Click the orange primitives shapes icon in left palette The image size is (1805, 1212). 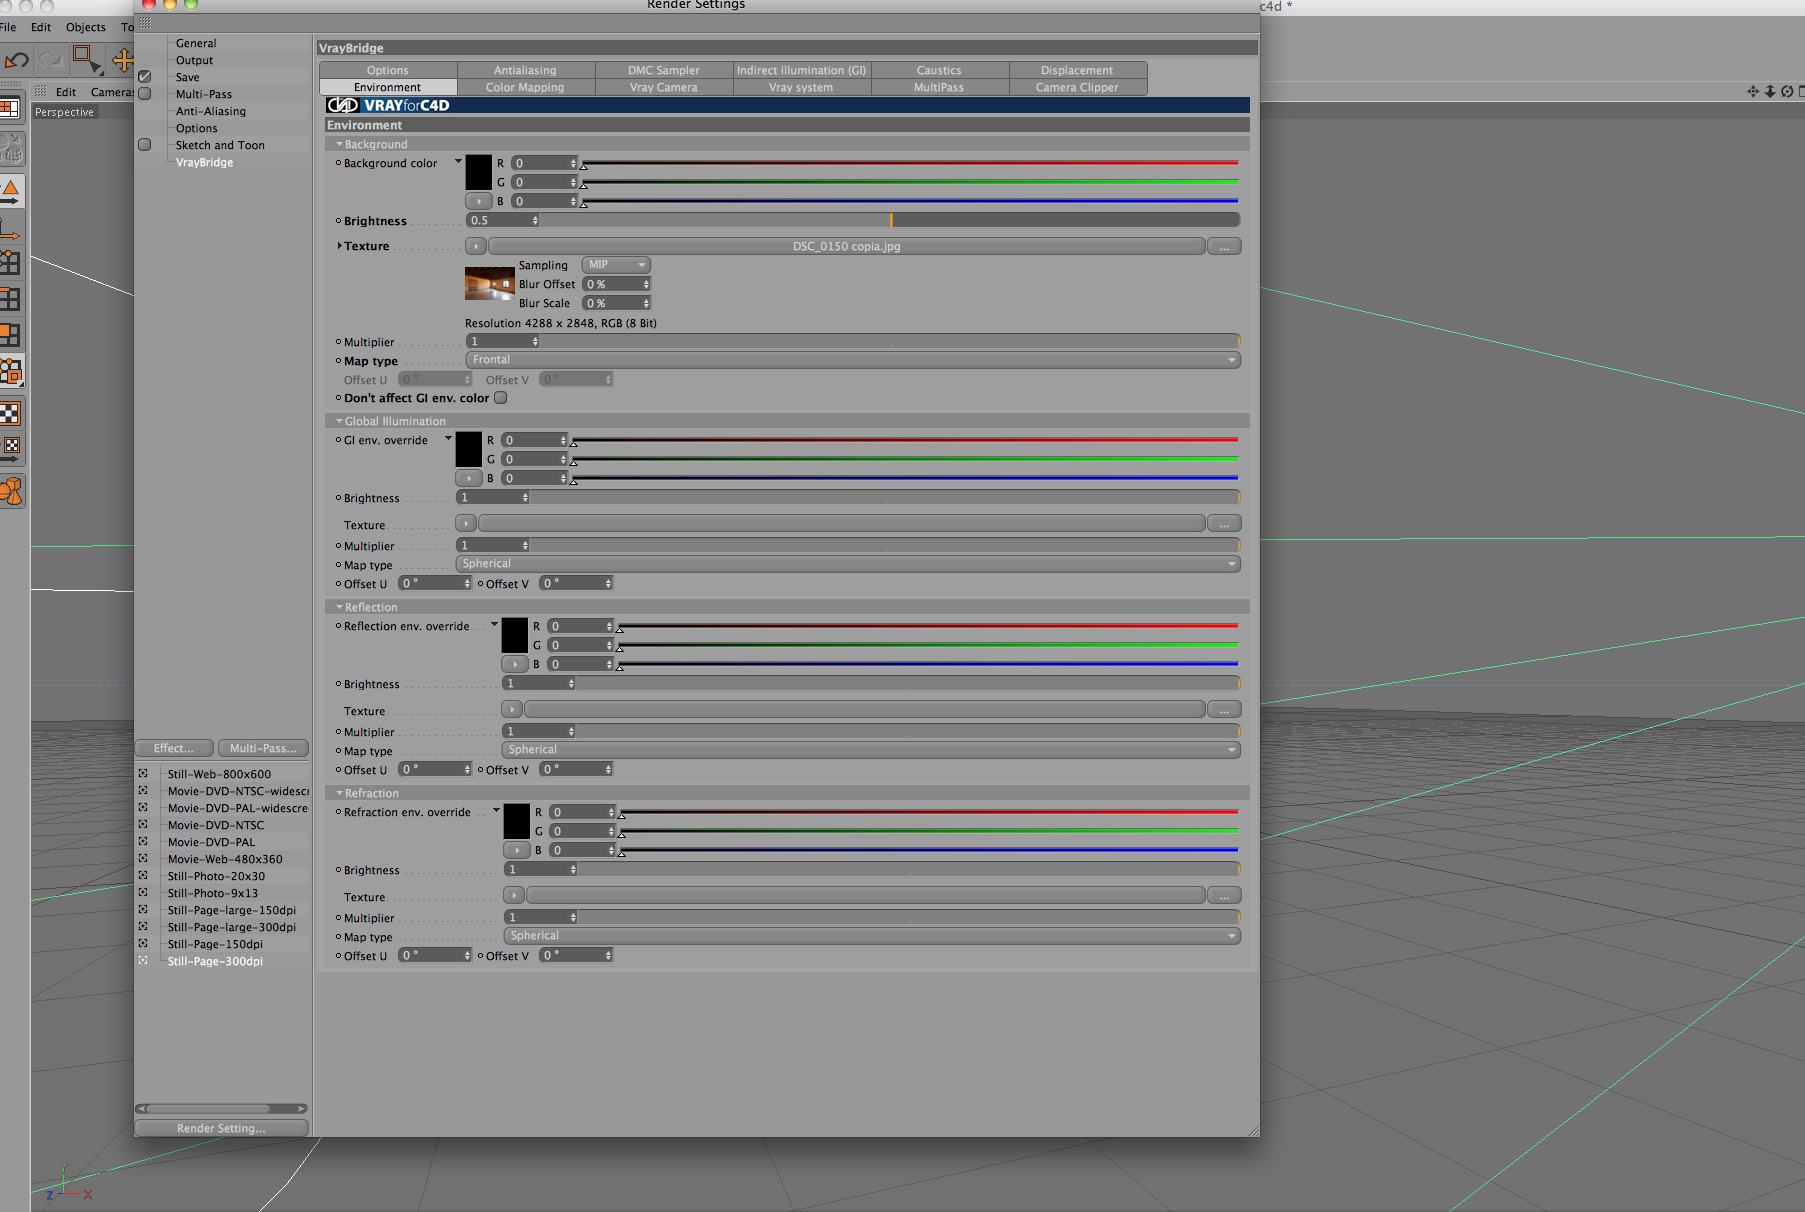coord(11,491)
